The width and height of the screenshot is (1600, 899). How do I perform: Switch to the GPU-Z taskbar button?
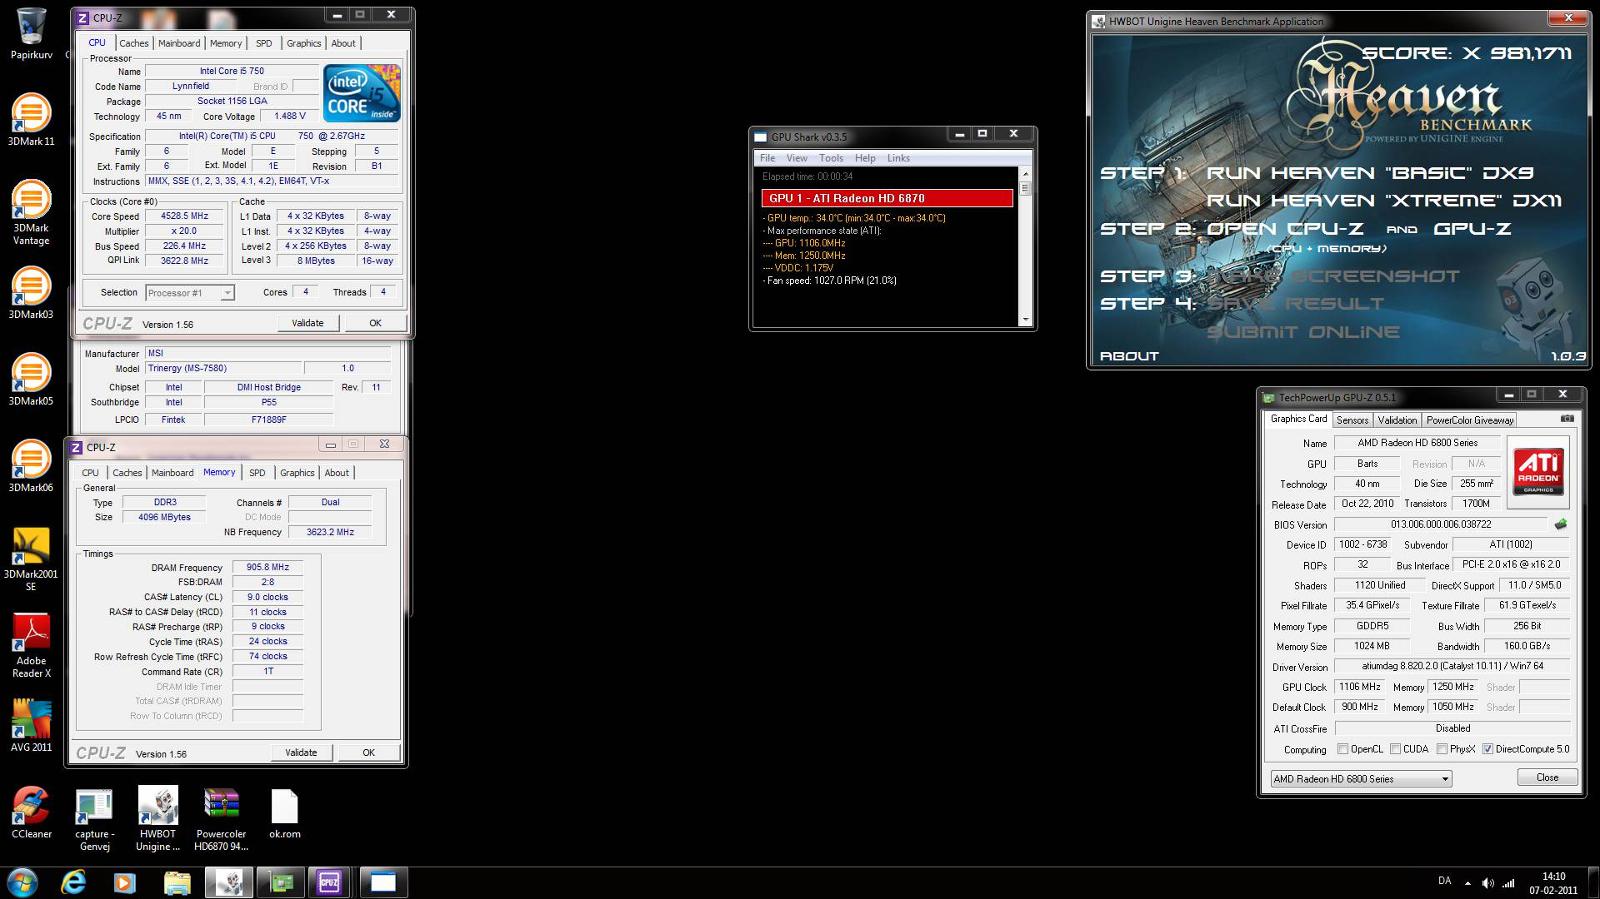click(x=280, y=882)
